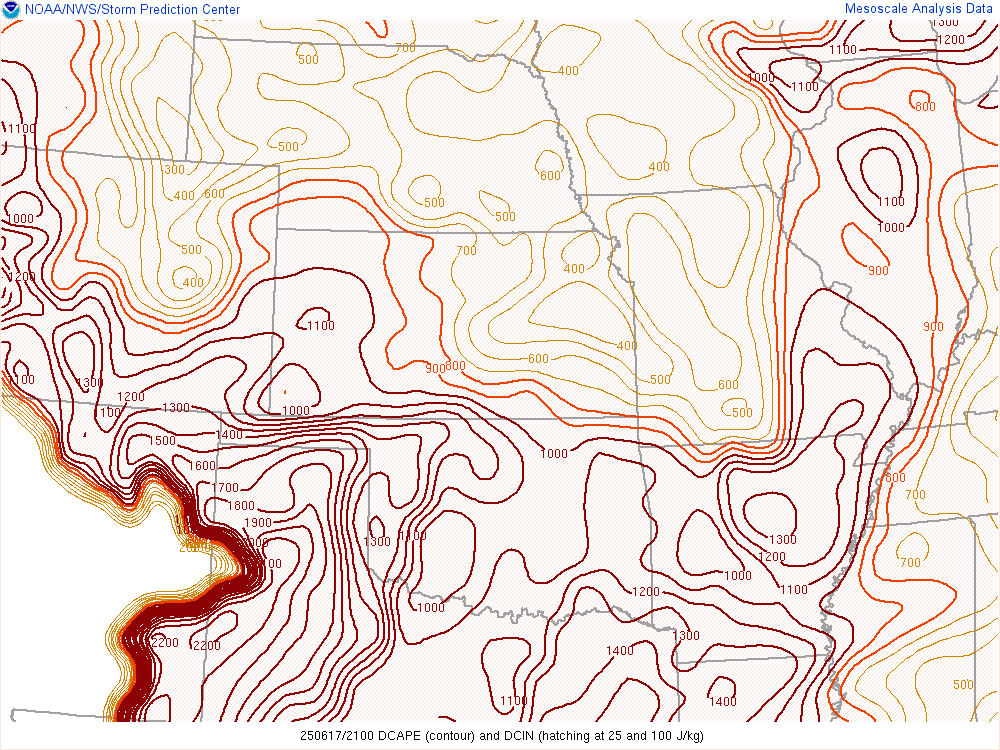Image resolution: width=1000 pixels, height=750 pixels.
Task: Click the NOAA/NWS/Storm Prediction Center header title
Action: pyautogui.click(x=132, y=10)
